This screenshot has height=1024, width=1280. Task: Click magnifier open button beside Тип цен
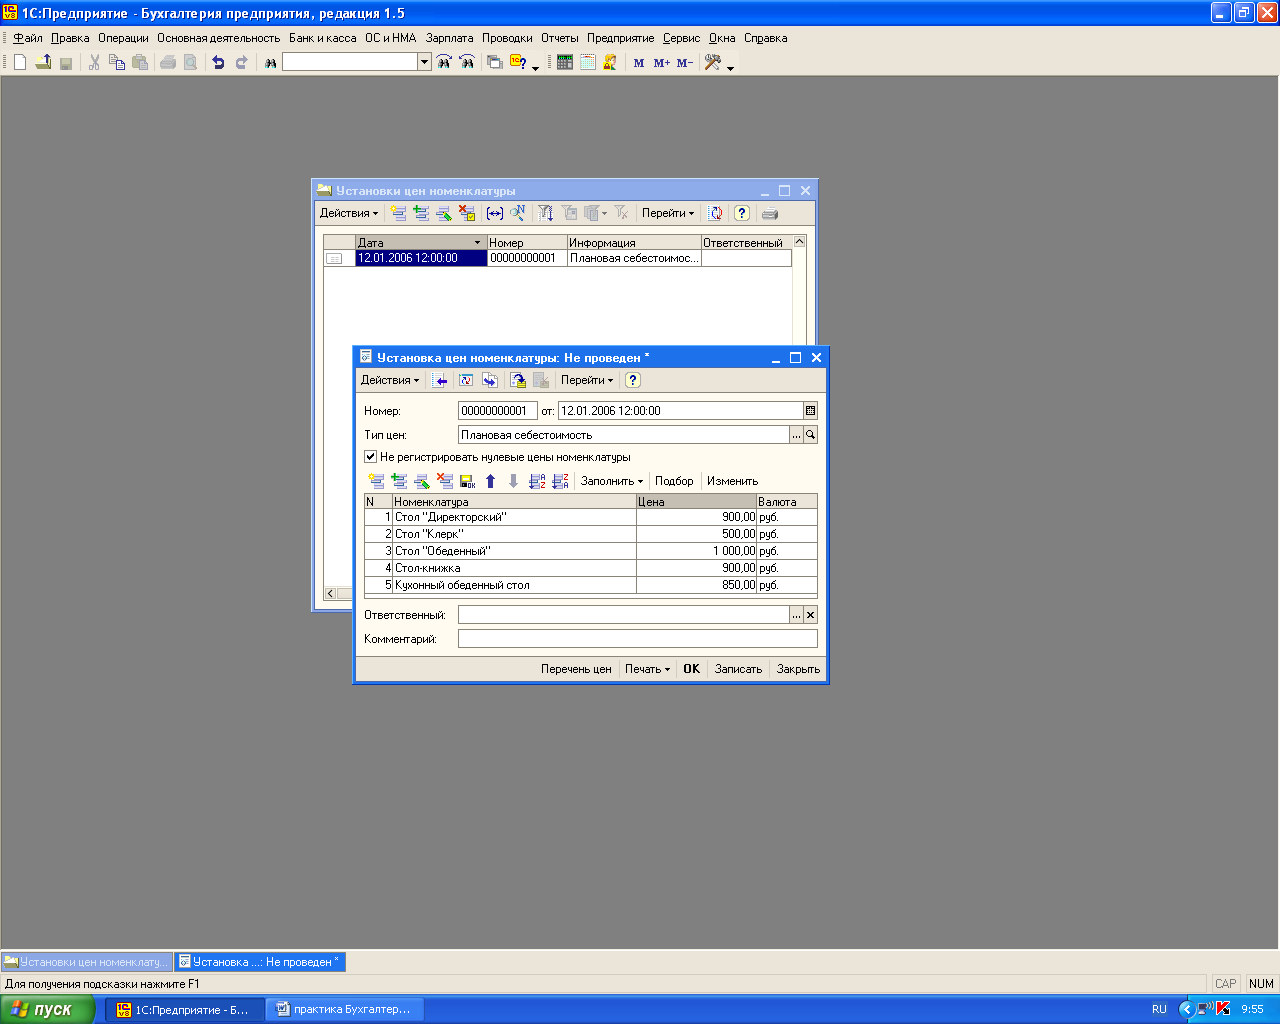811,435
